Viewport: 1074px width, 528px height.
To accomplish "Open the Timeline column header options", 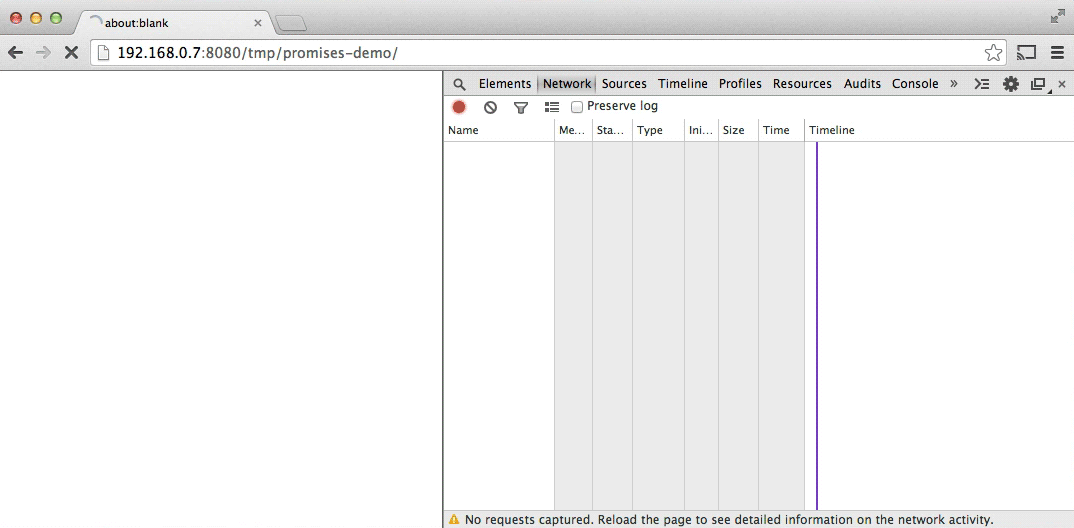I will click(x=939, y=130).
